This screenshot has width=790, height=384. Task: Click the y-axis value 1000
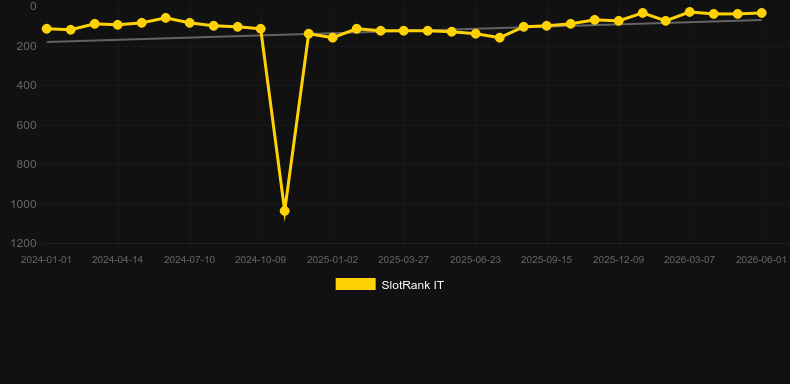click(x=24, y=204)
